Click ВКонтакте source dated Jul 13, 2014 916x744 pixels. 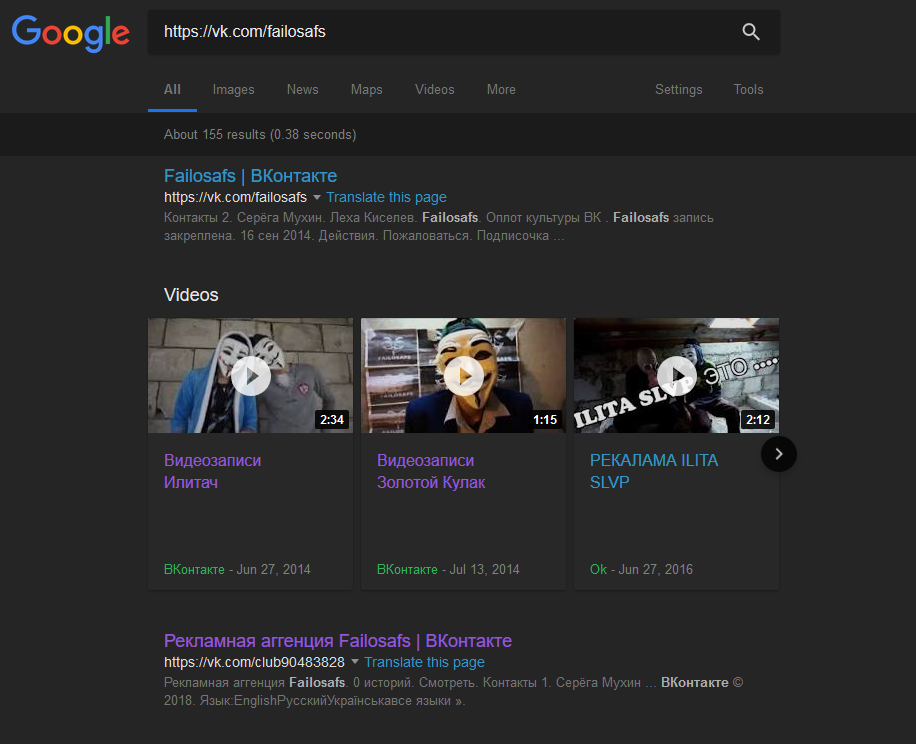[407, 569]
